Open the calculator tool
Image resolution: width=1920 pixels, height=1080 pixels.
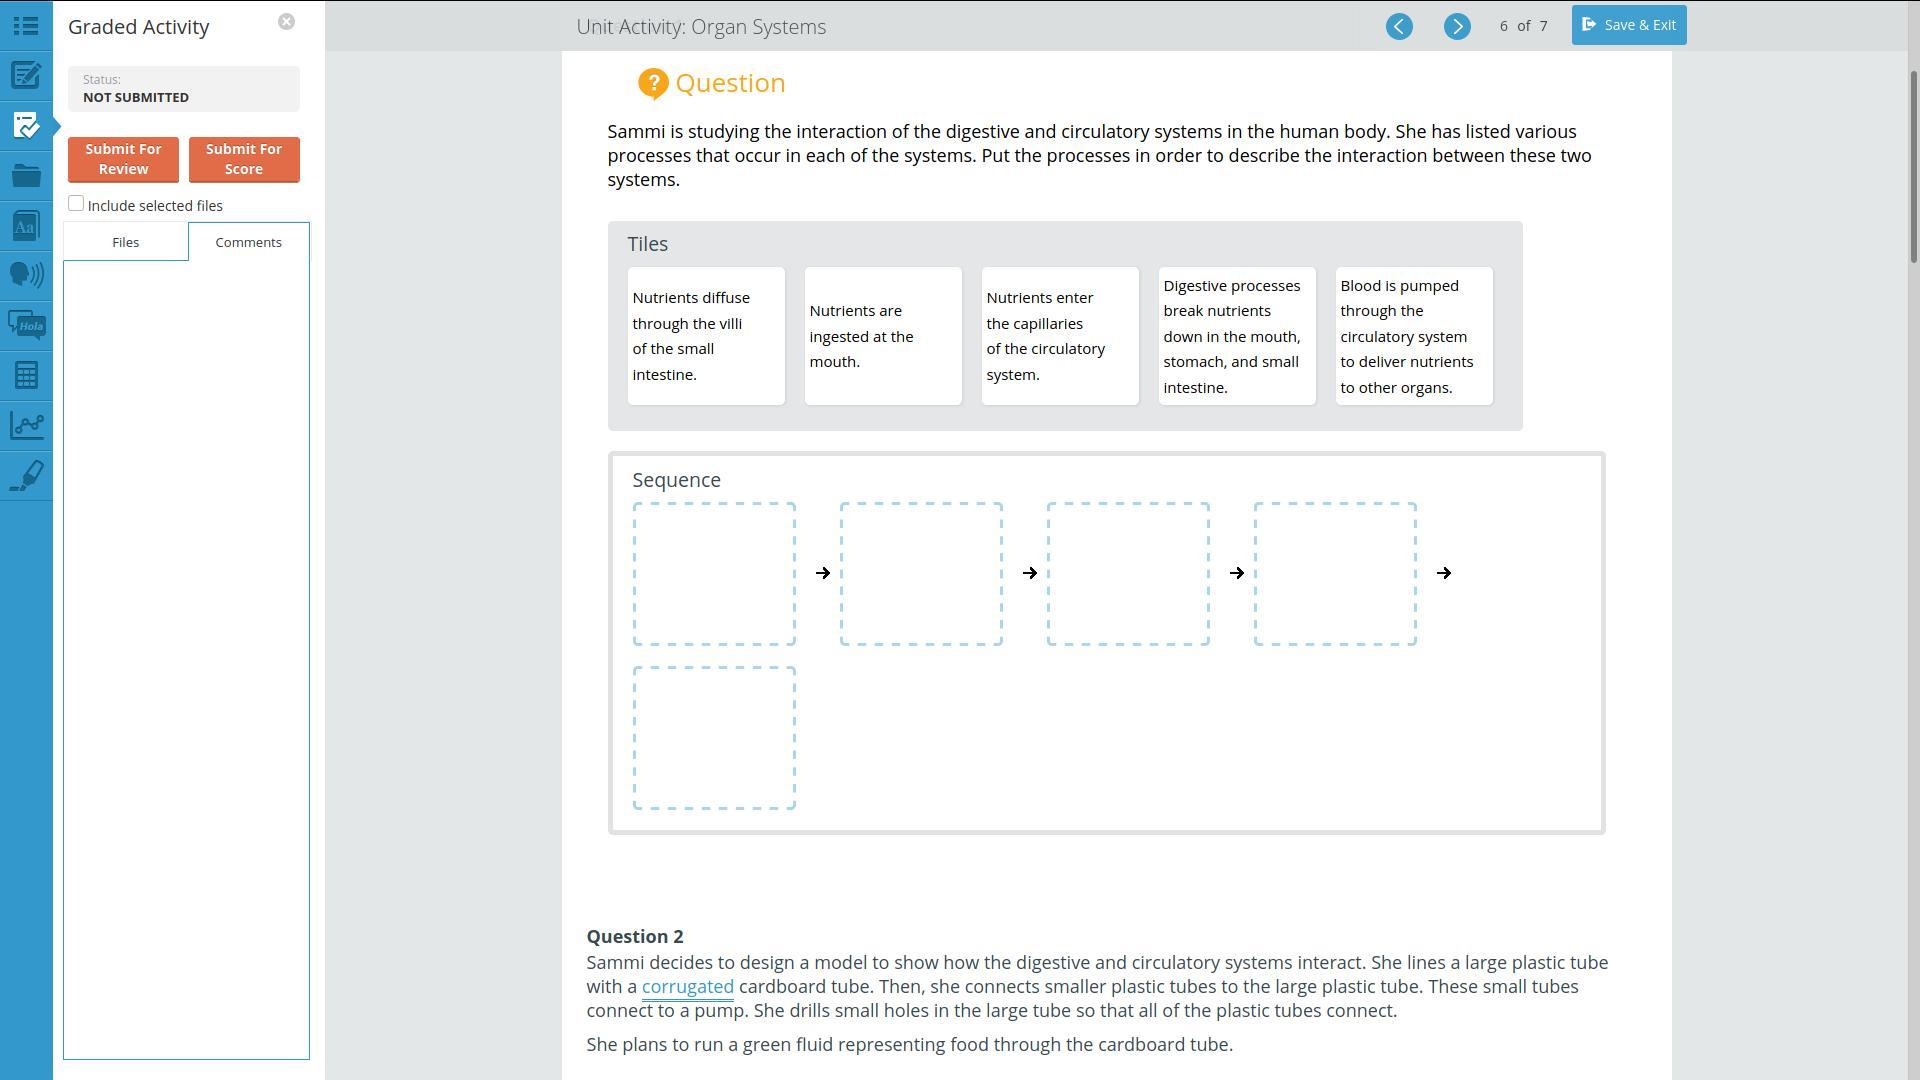pos(26,375)
